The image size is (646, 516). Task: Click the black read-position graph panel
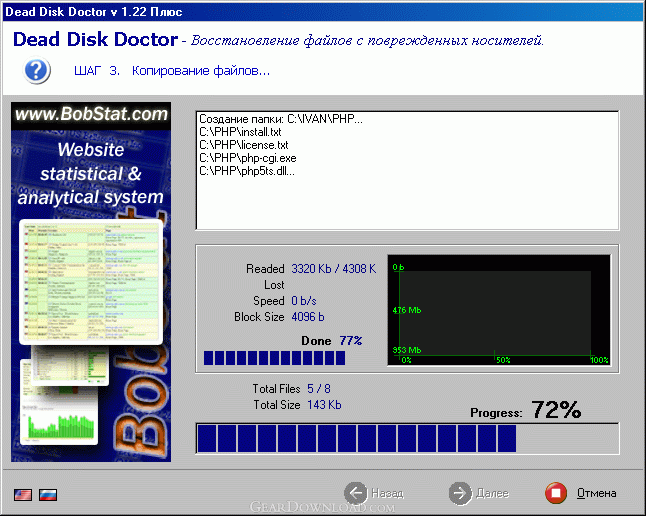[x=499, y=310]
